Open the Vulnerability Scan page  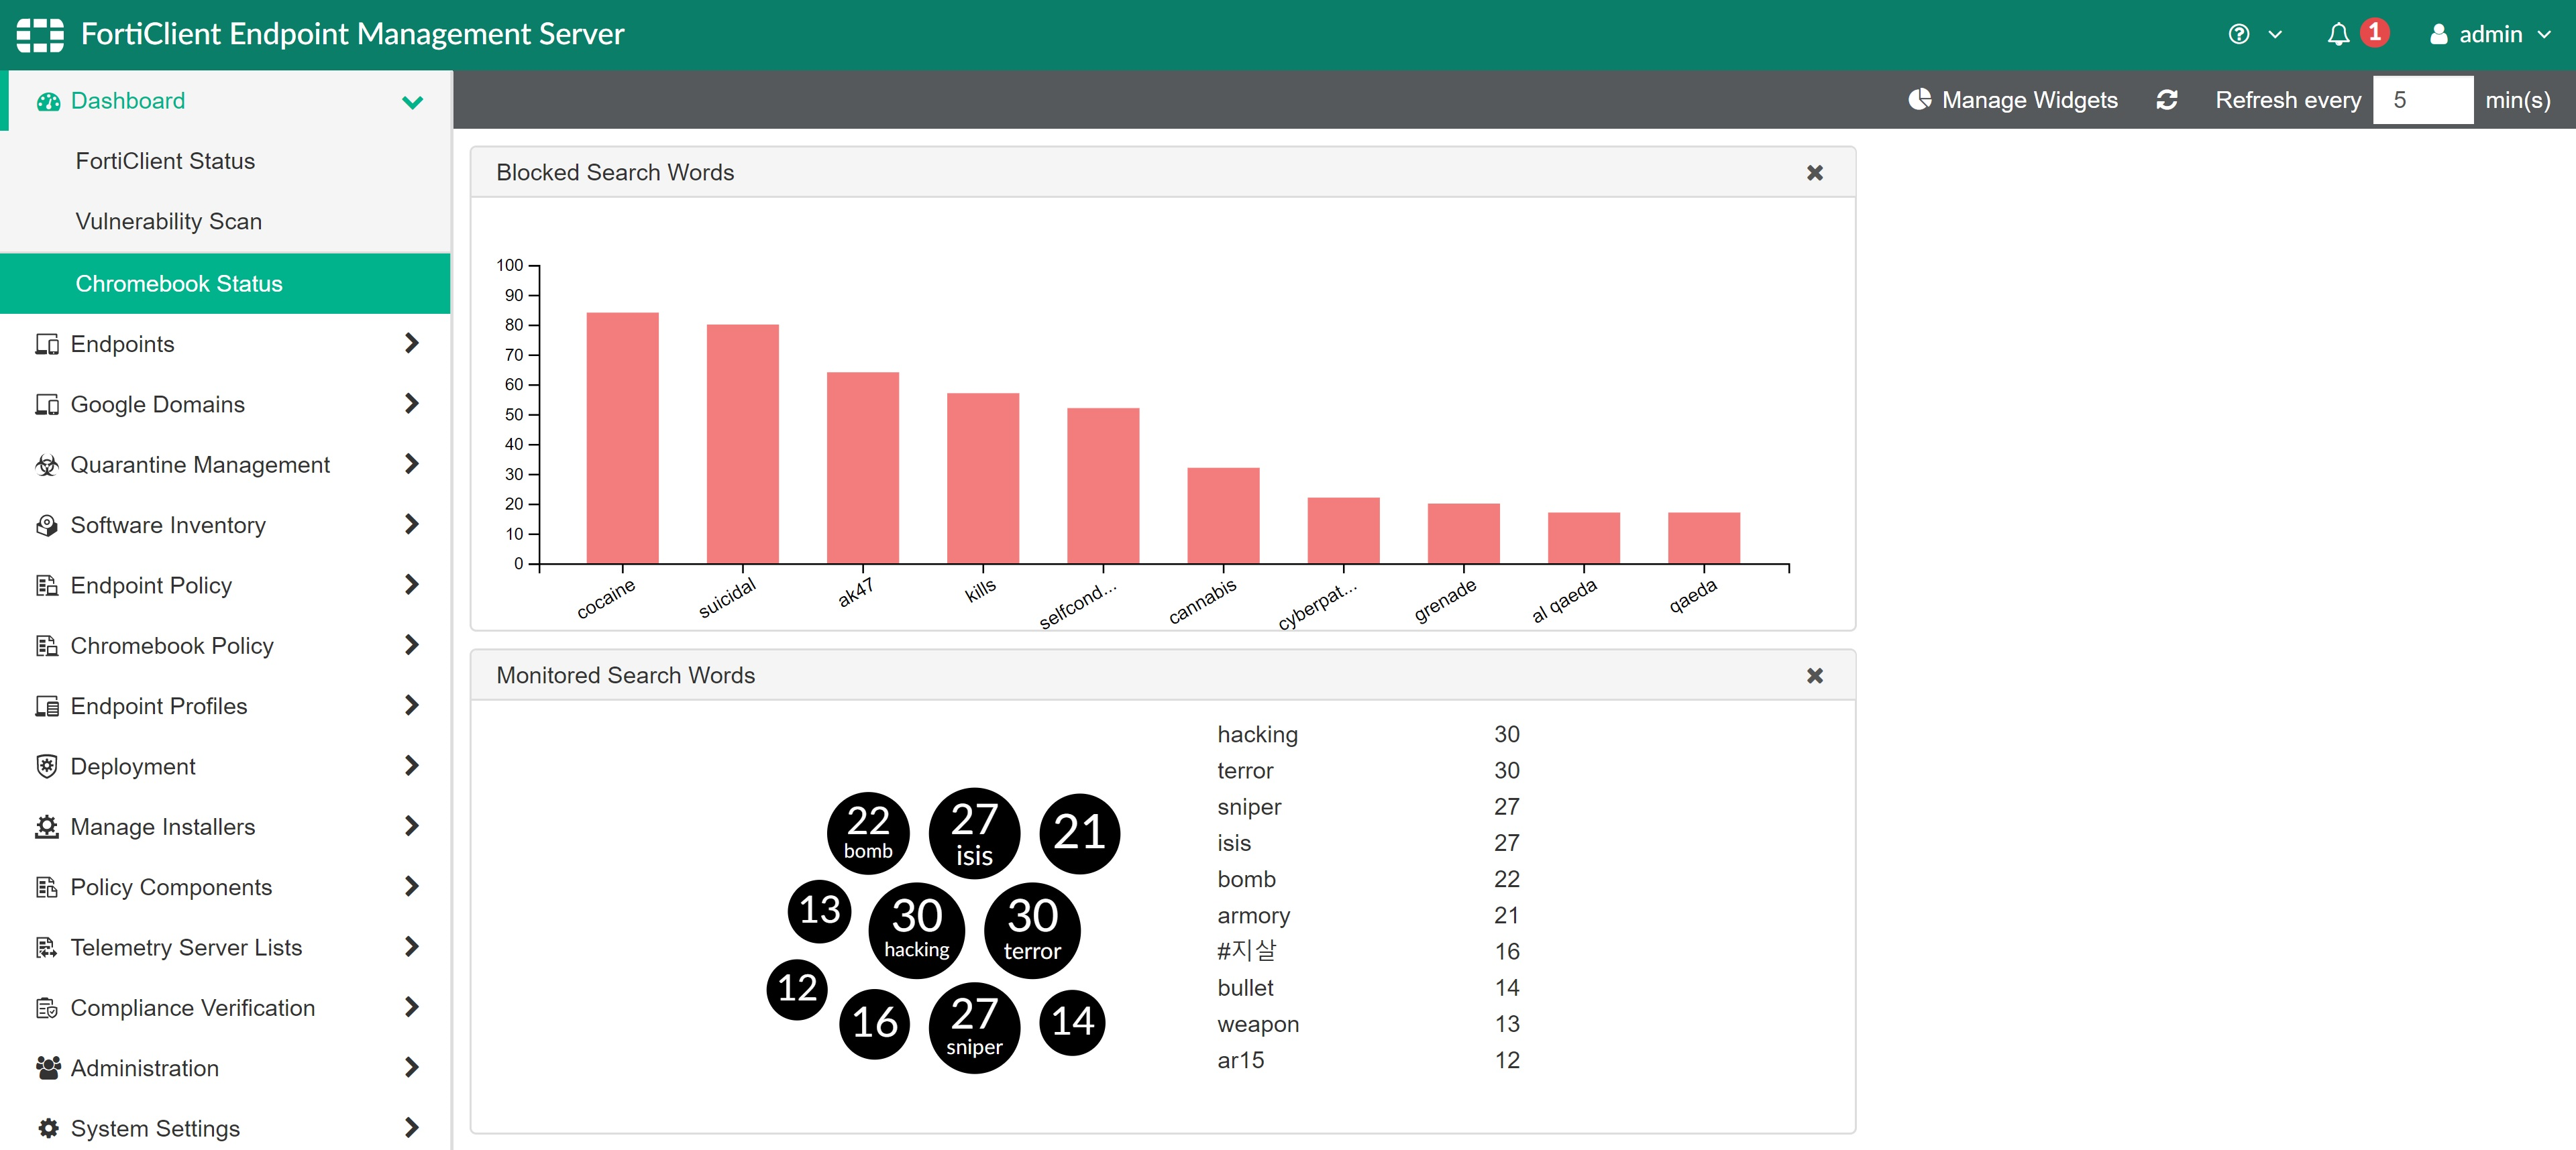(168, 222)
